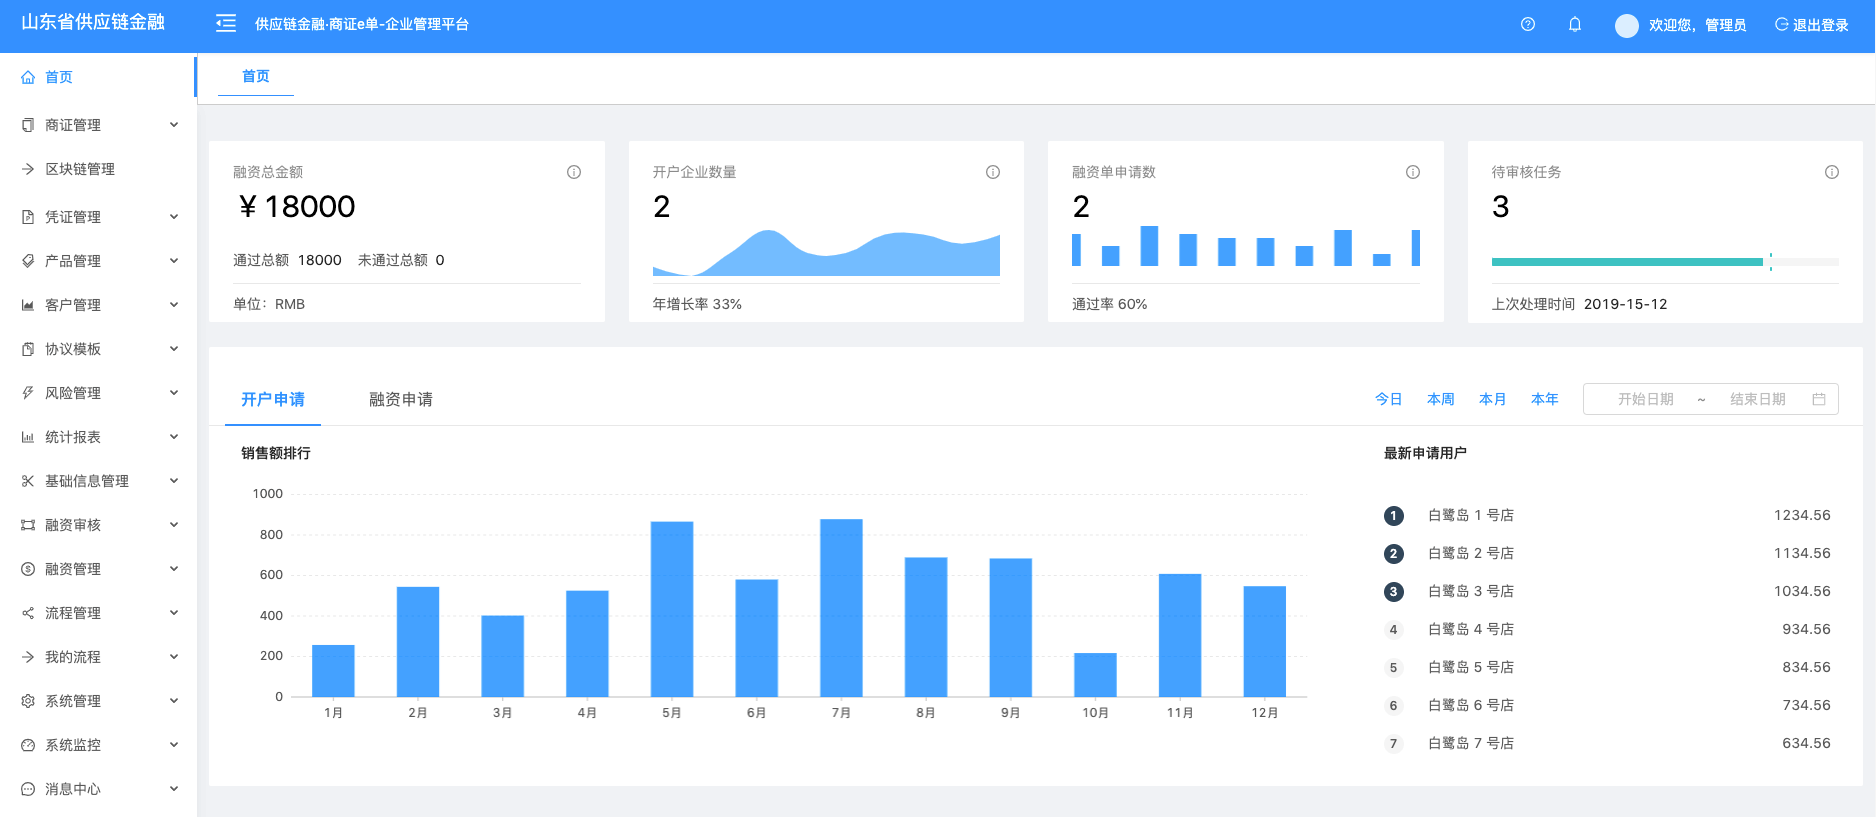Open notifications bell icon
Screen dimensions: 1876x817
(1574, 24)
